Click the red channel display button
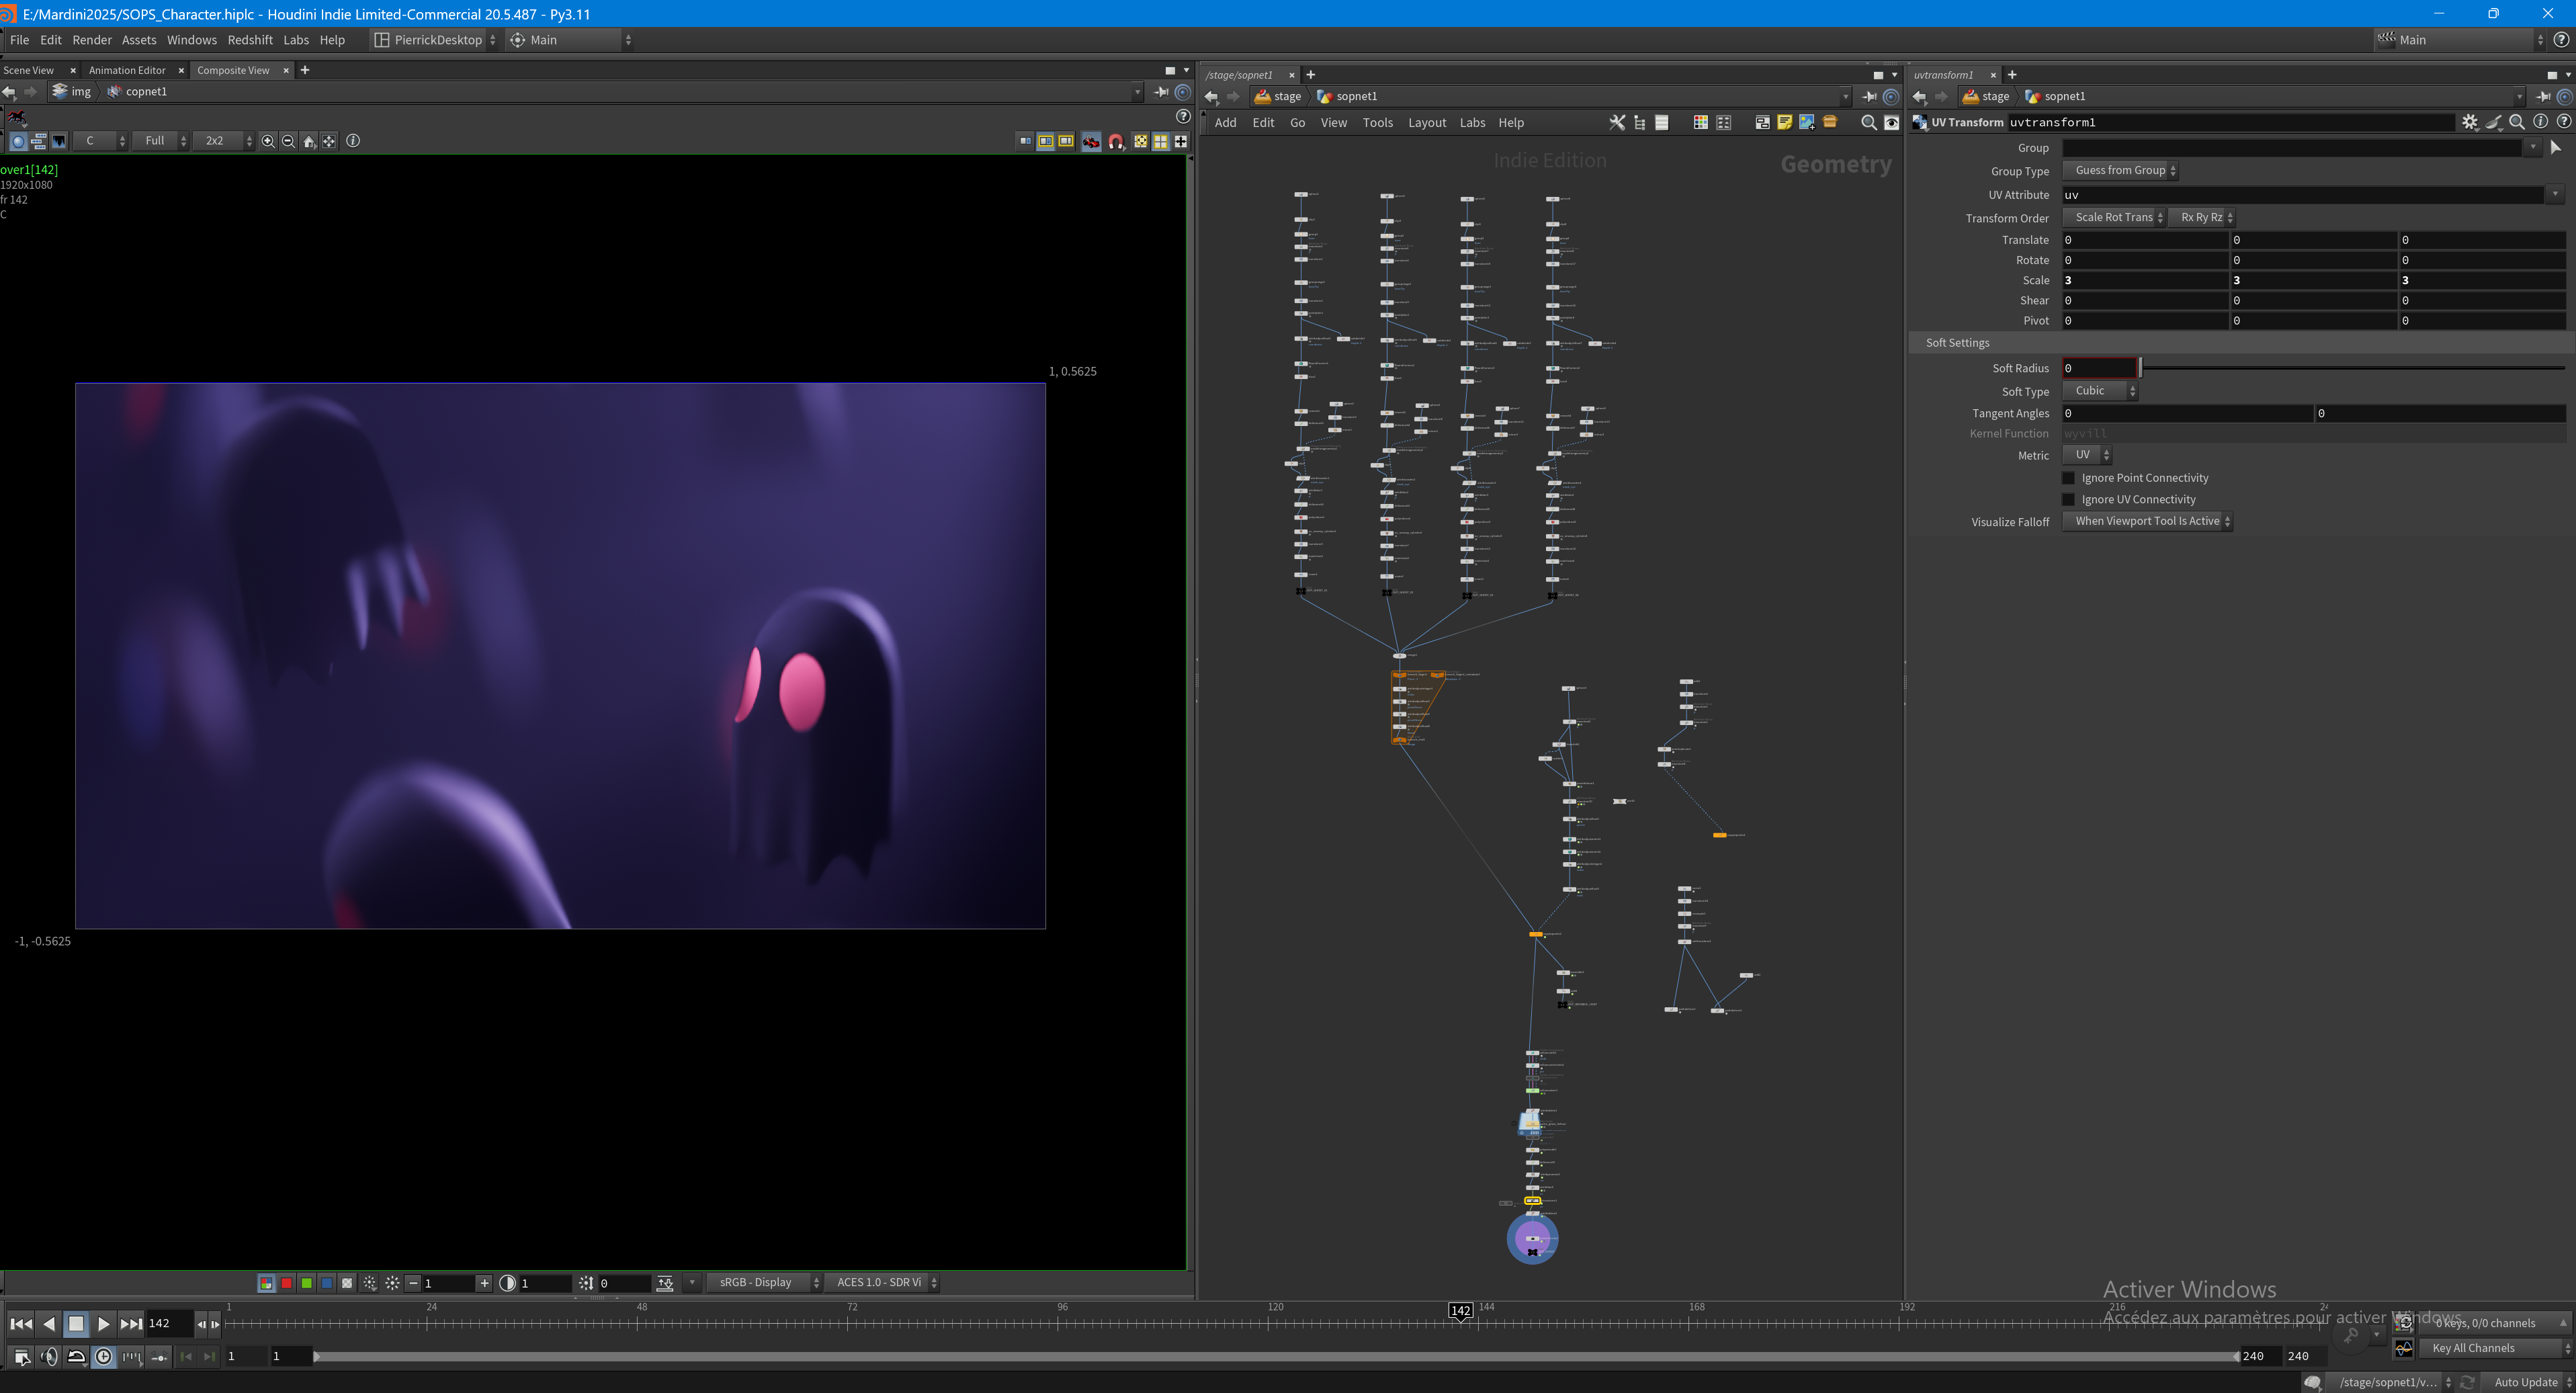Screen dimensions: 2576x1393 [287, 1283]
